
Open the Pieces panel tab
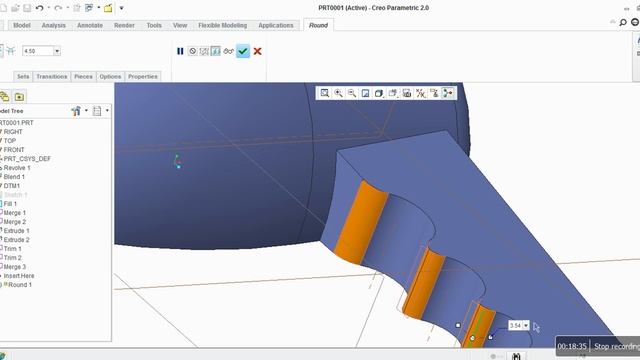(83, 76)
